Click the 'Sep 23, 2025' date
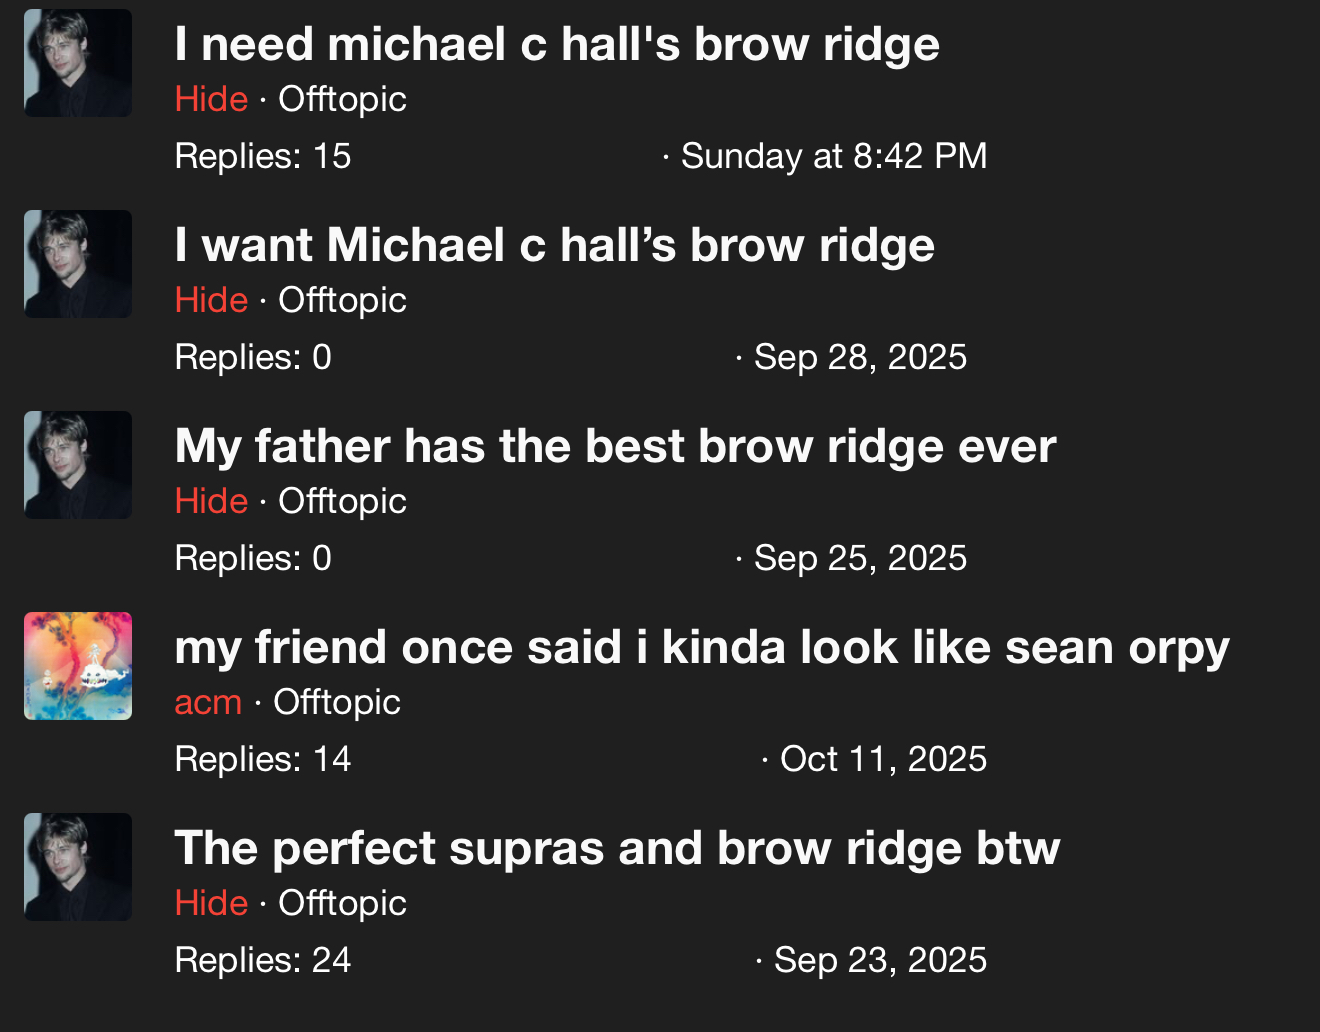This screenshot has width=1320, height=1032. click(880, 960)
